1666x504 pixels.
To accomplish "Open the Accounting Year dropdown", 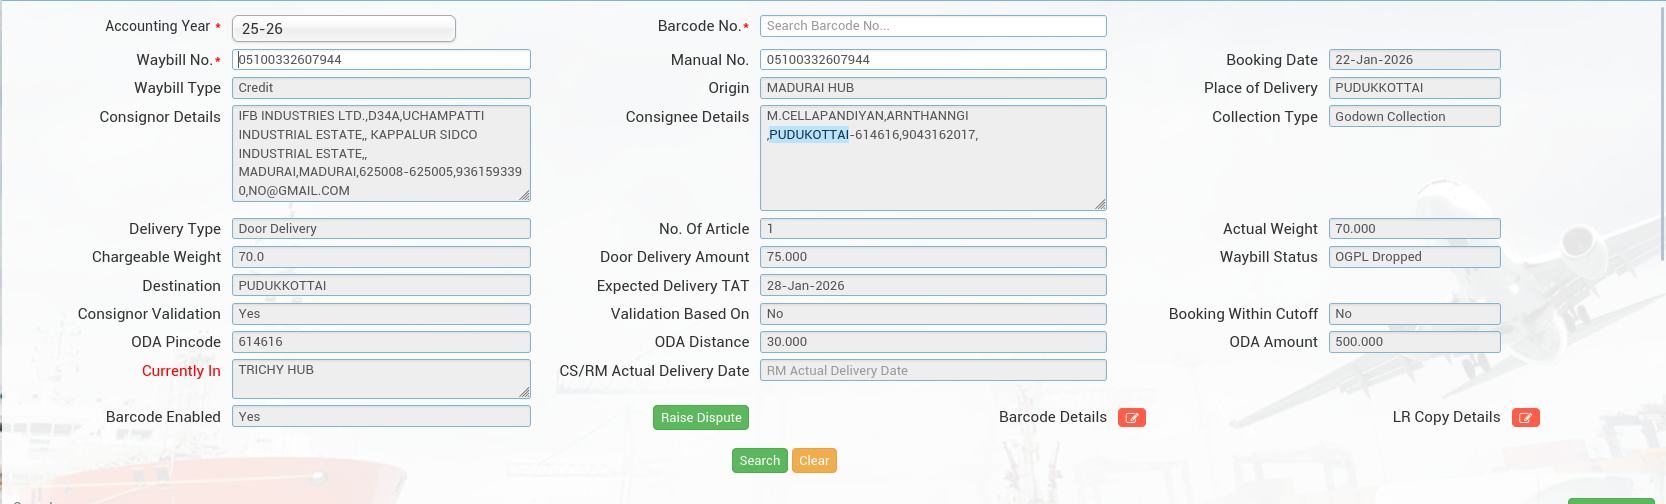I will pos(343,29).
